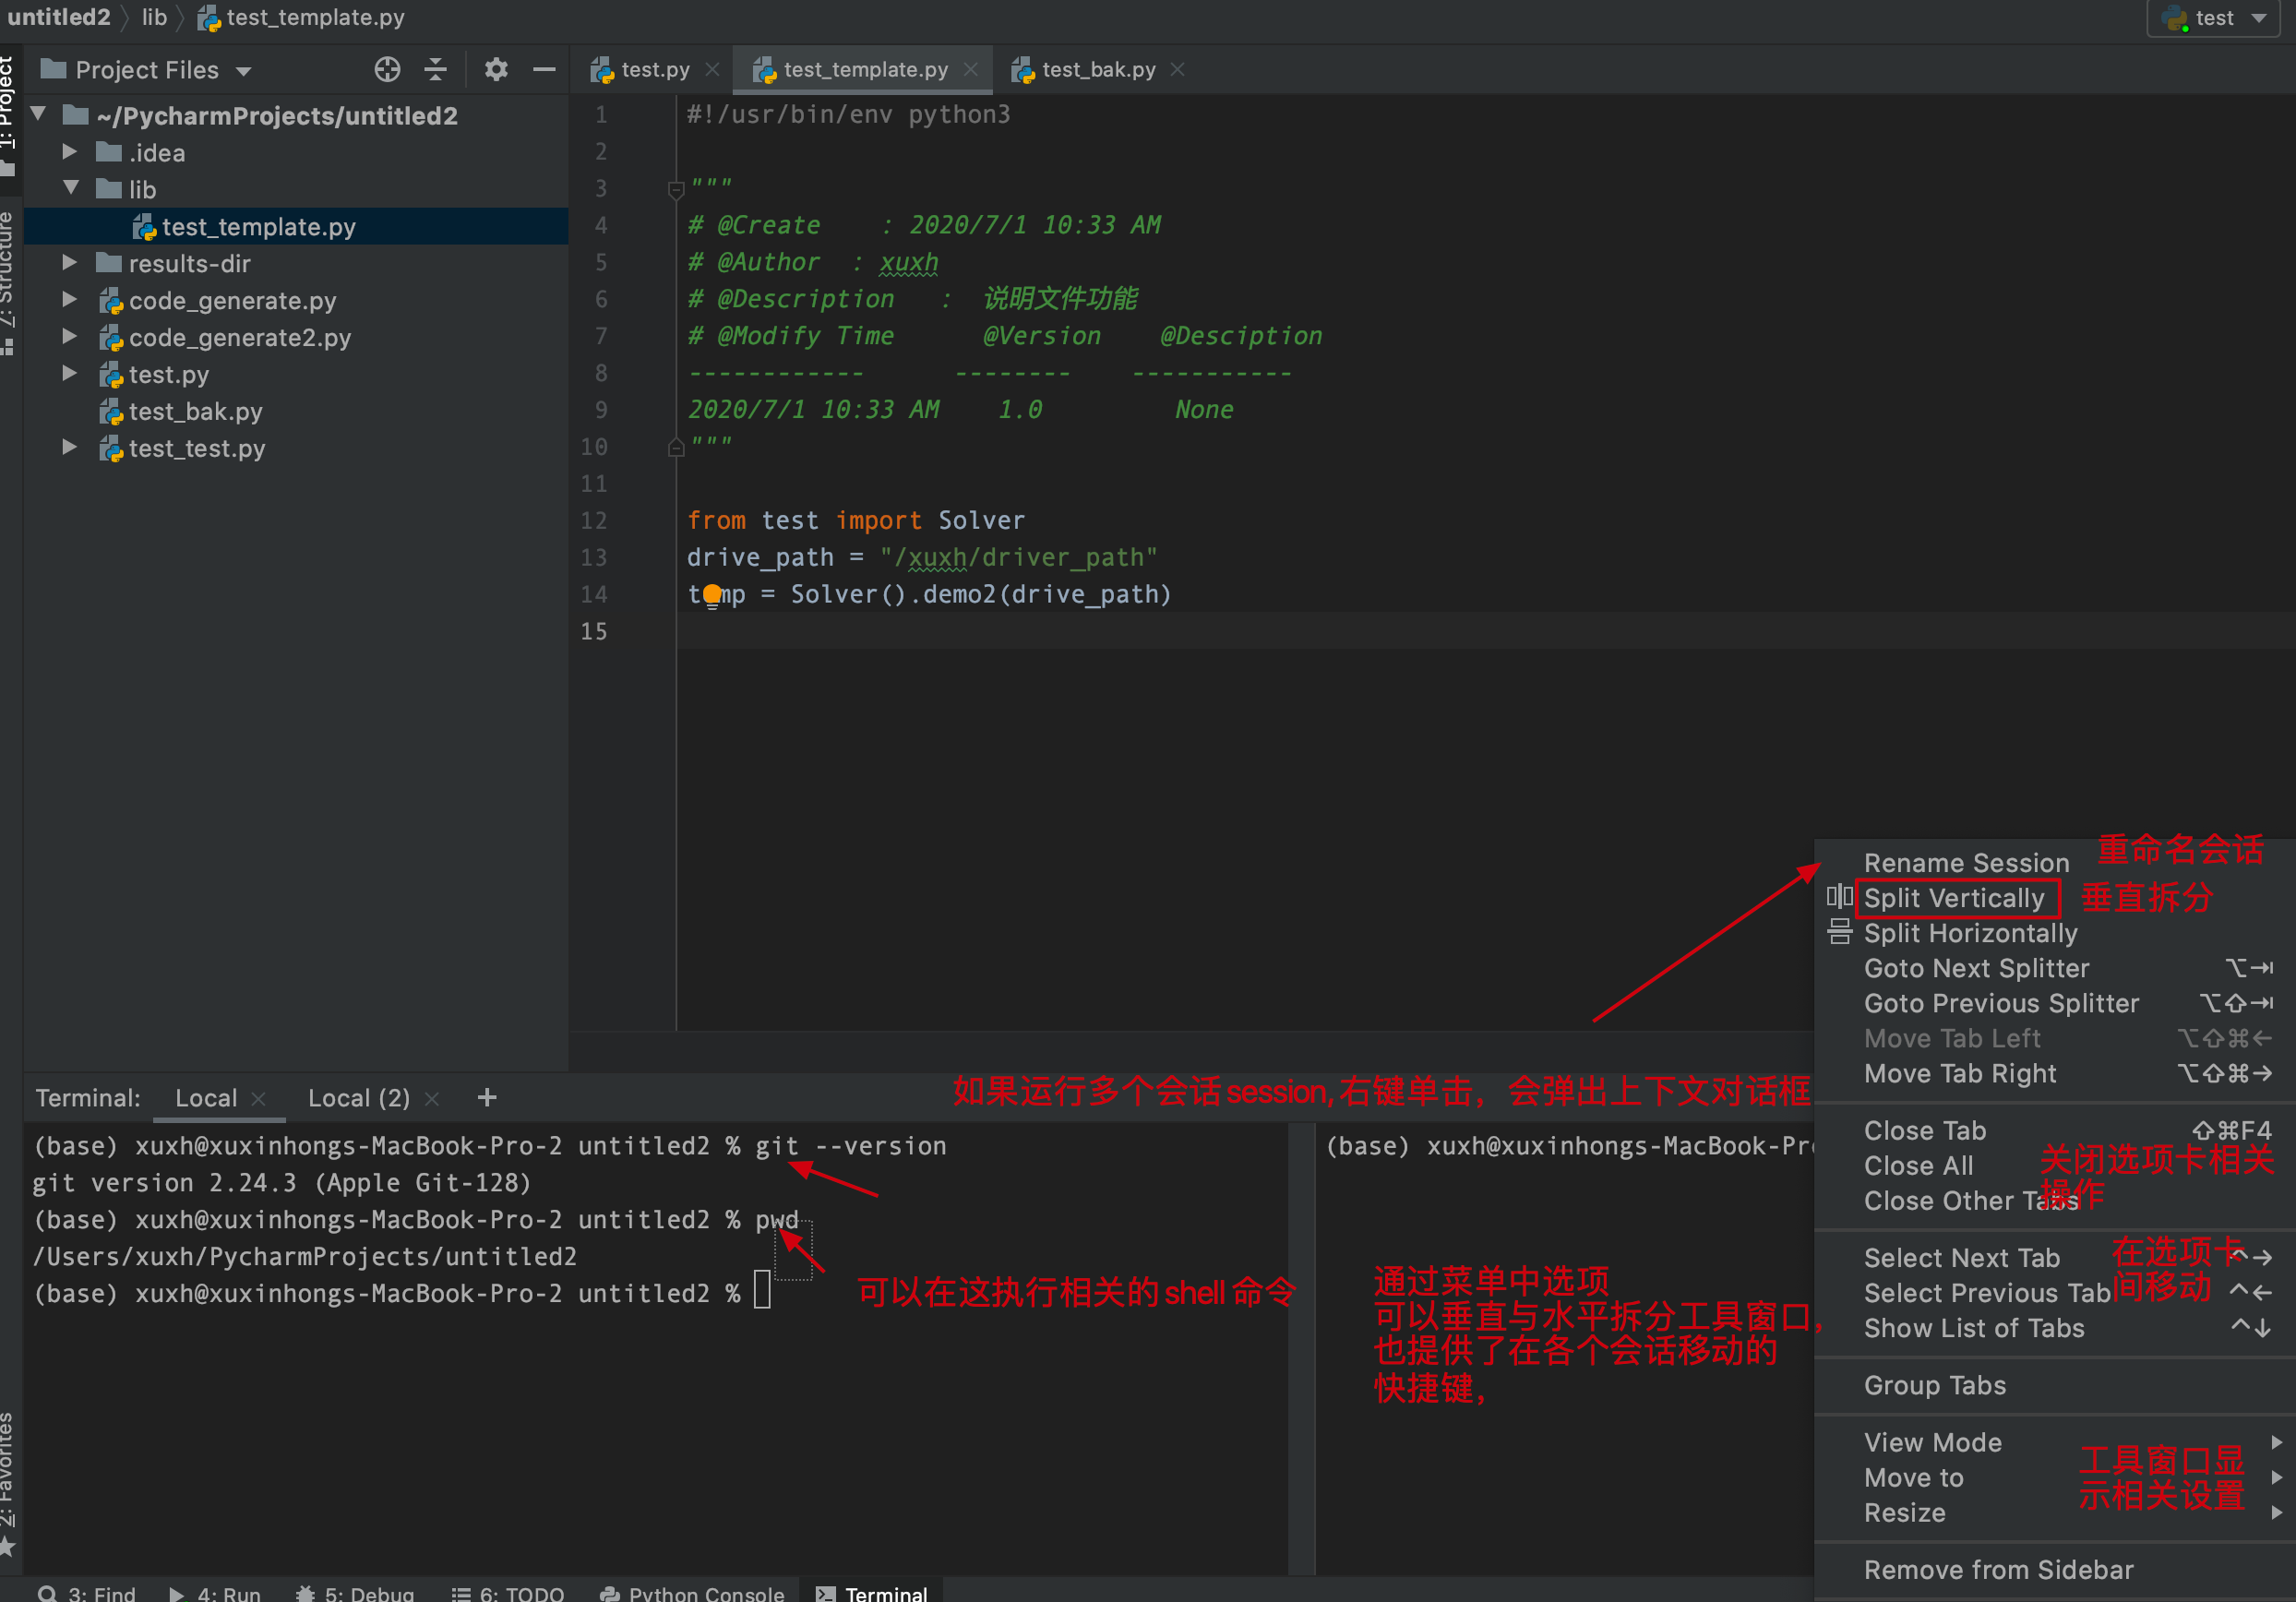Close the test.py editor tab
2296x1602 pixels.
coord(712,70)
